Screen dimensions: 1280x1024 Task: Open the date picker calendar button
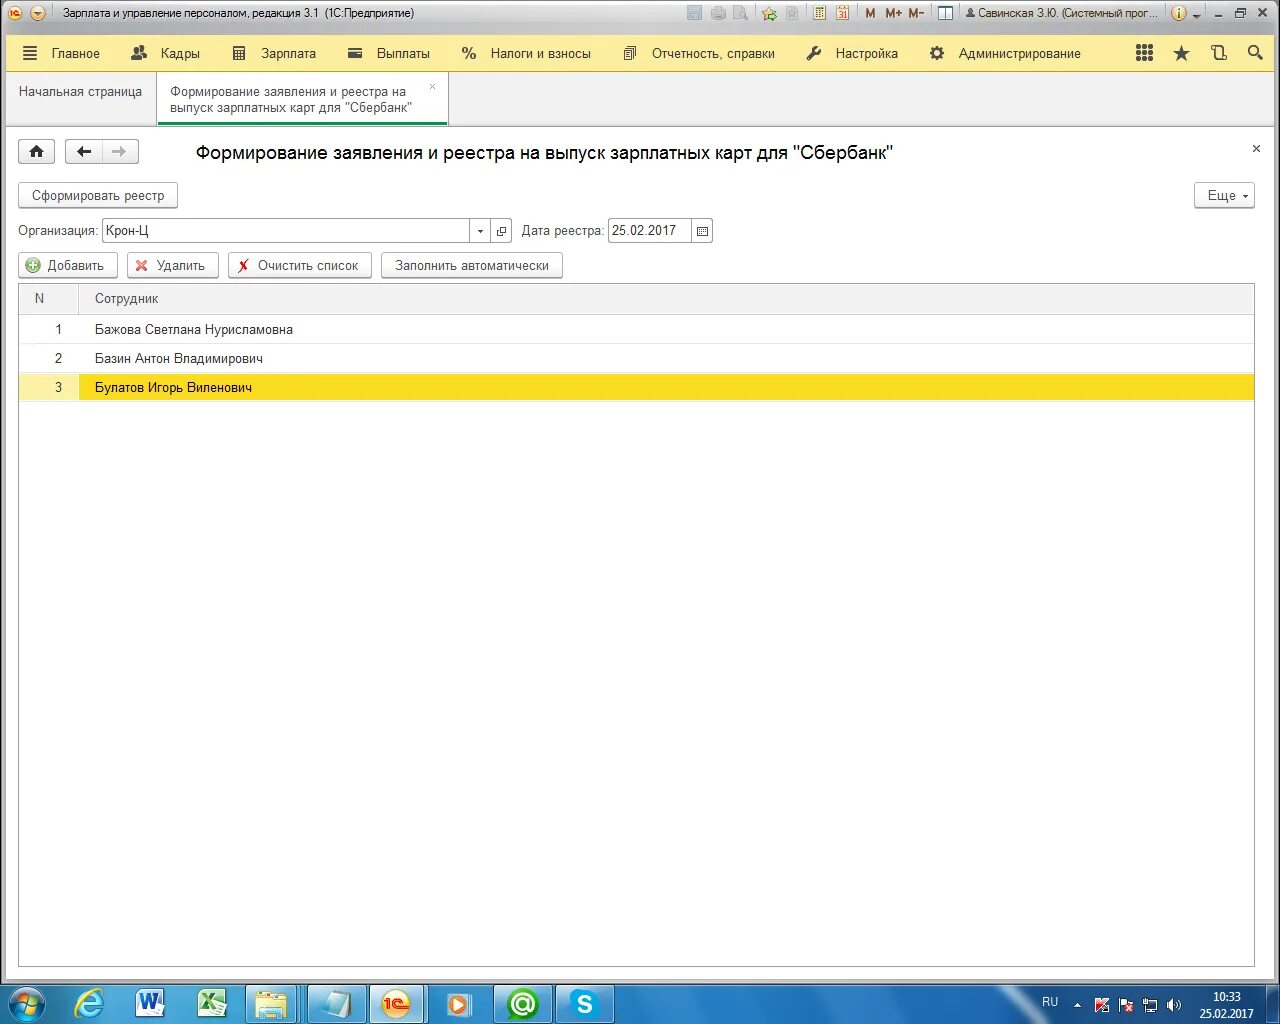[x=702, y=230]
